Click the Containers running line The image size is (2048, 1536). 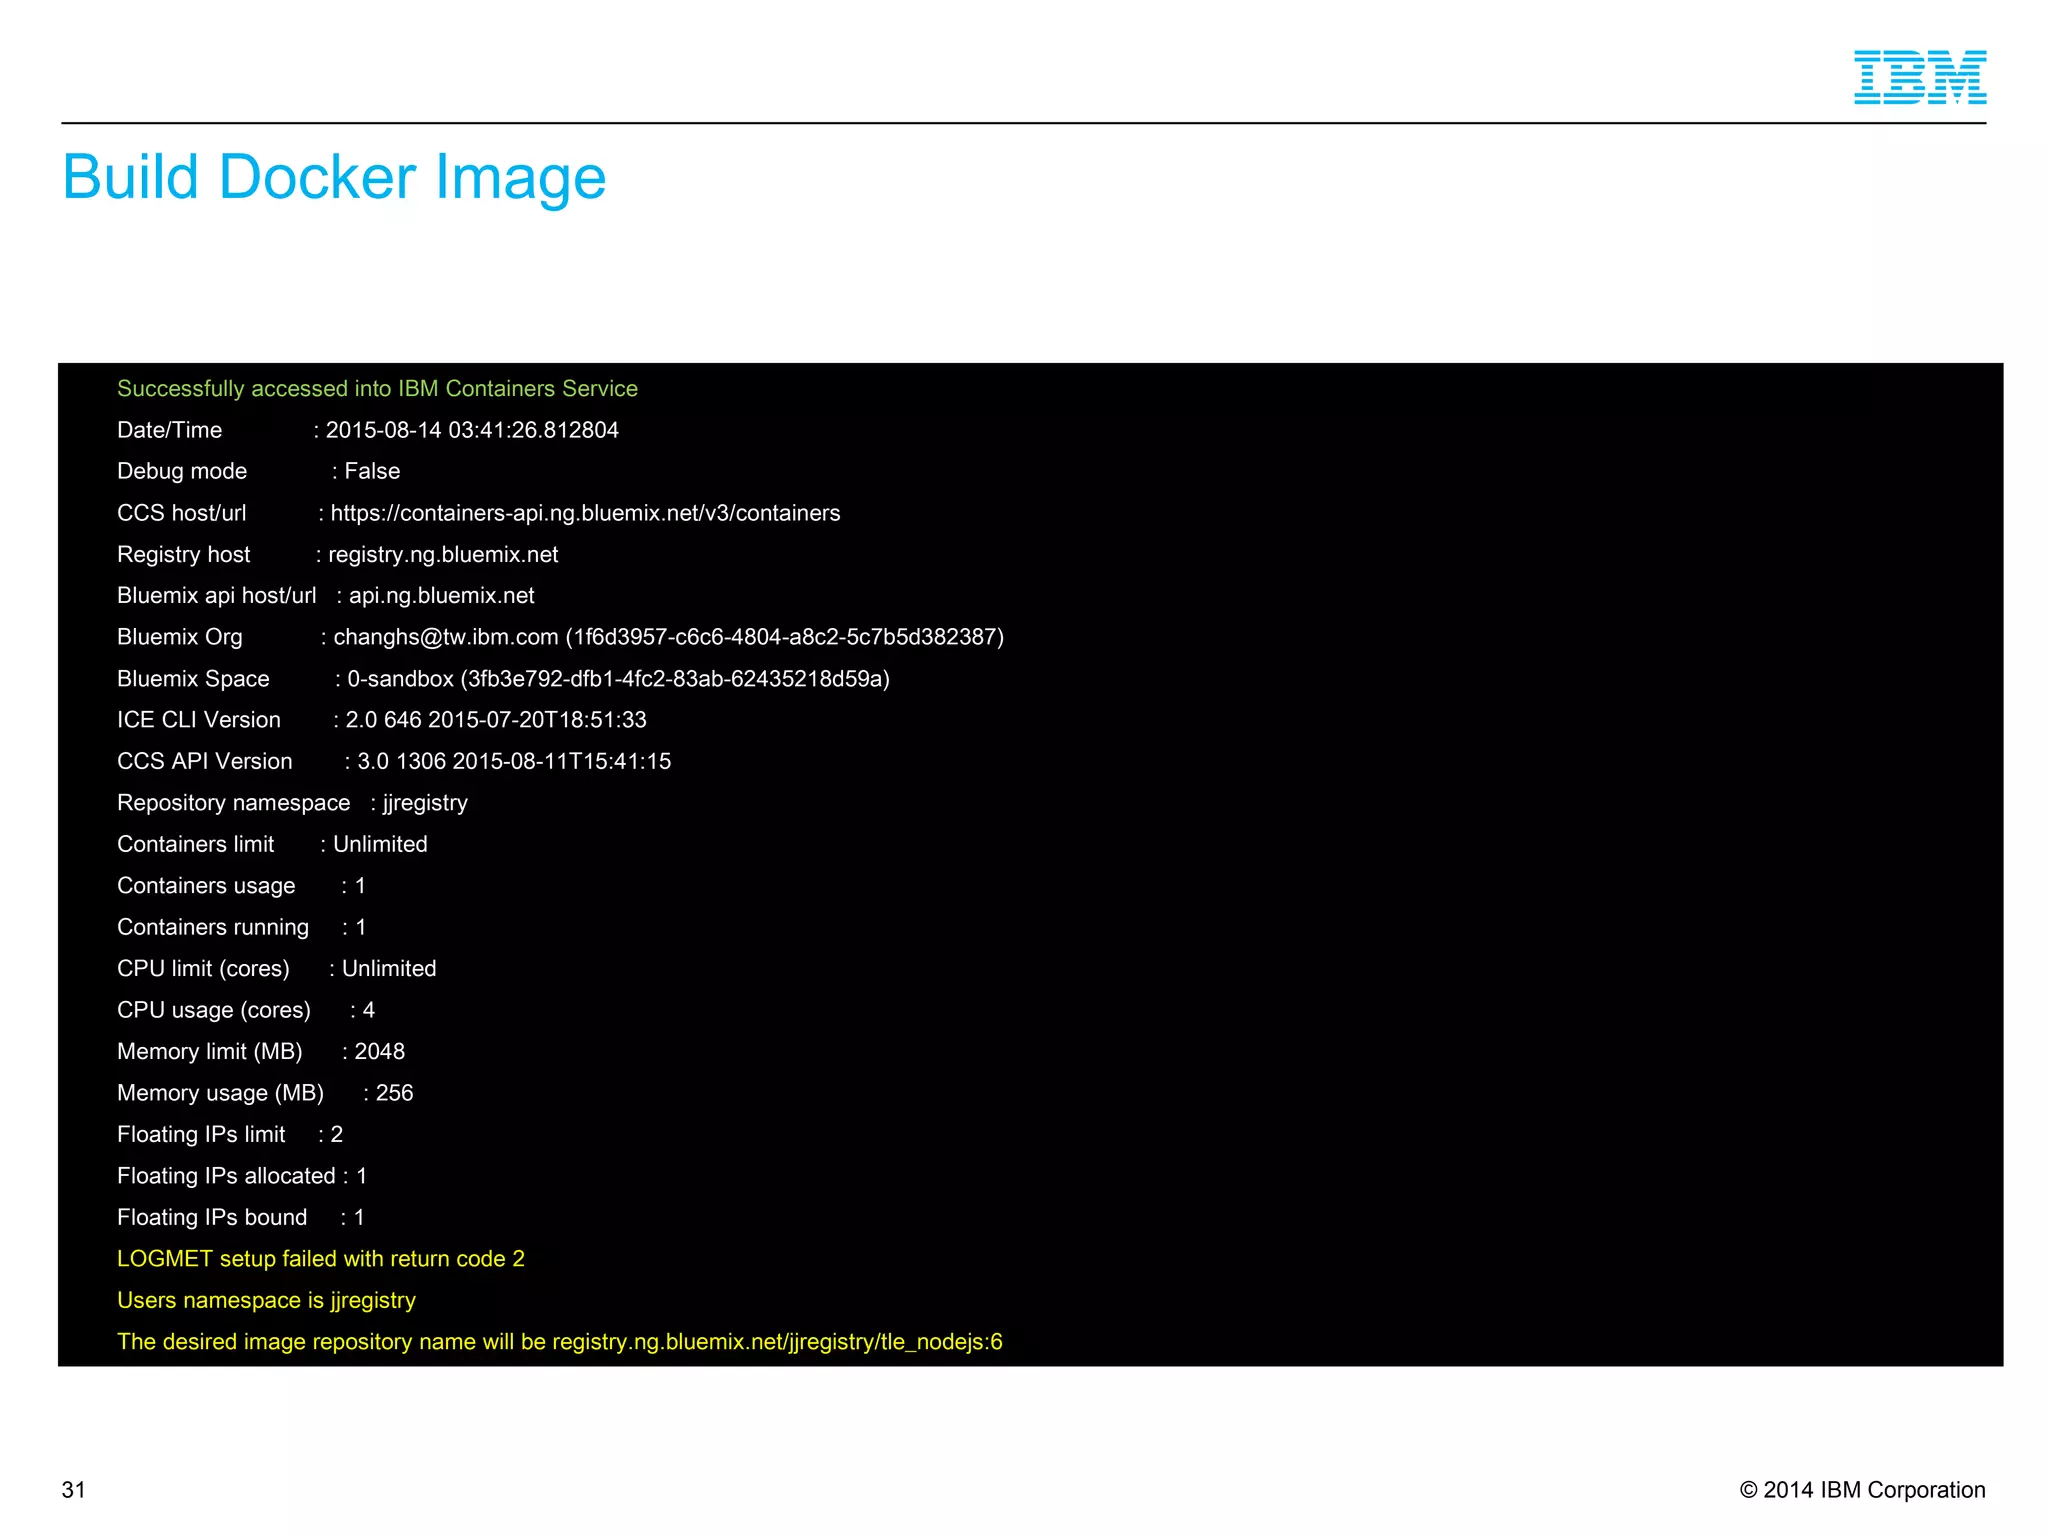[x=241, y=927]
